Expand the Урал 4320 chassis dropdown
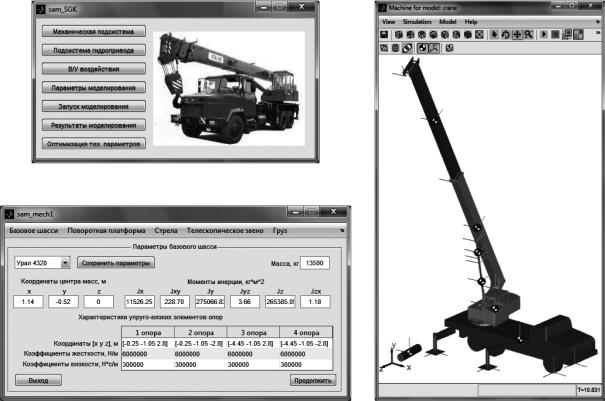The height and width of the screenshot is (401, 605). (65, 262)
